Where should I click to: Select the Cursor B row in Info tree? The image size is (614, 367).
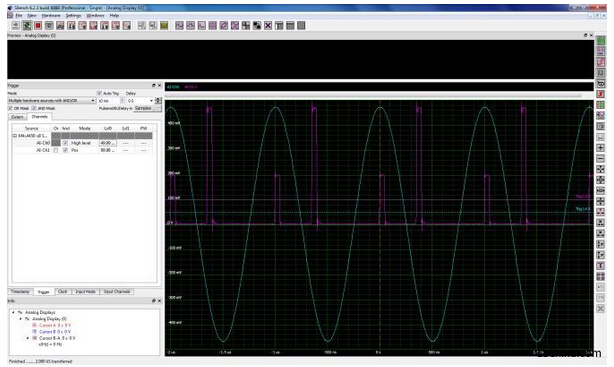(x=52, y=332)
